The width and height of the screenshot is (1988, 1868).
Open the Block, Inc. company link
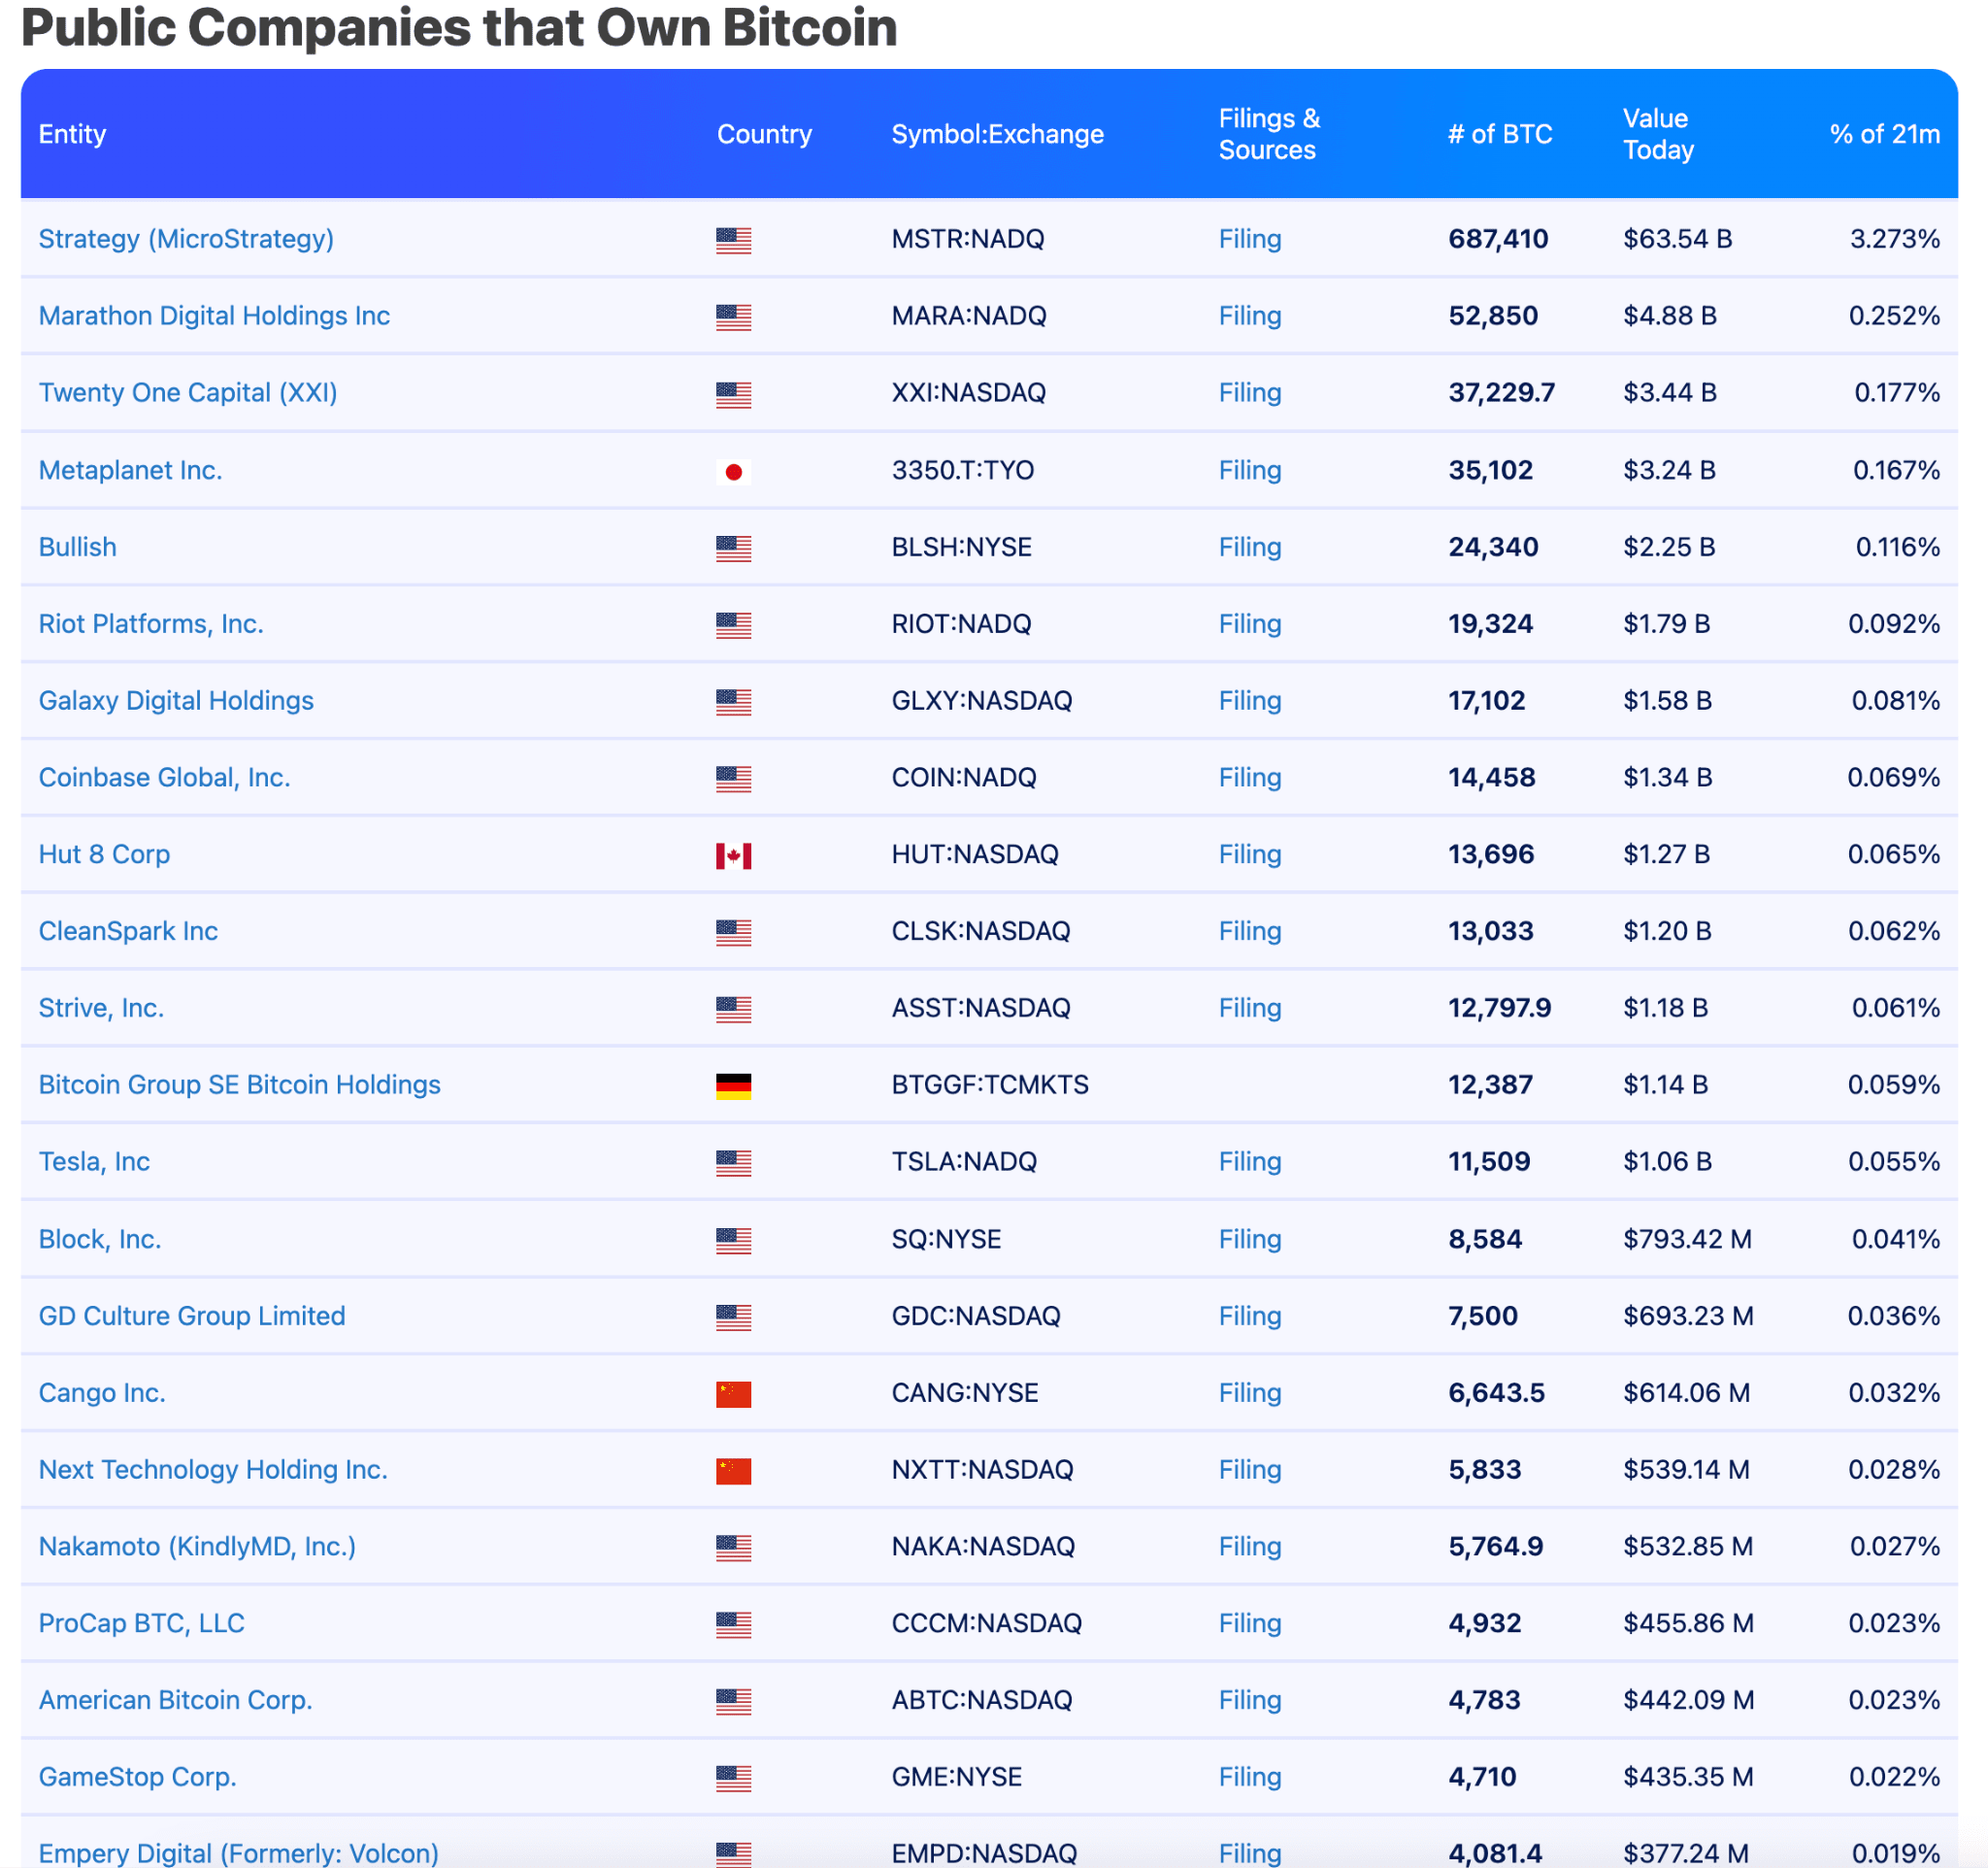point(99,1239)
